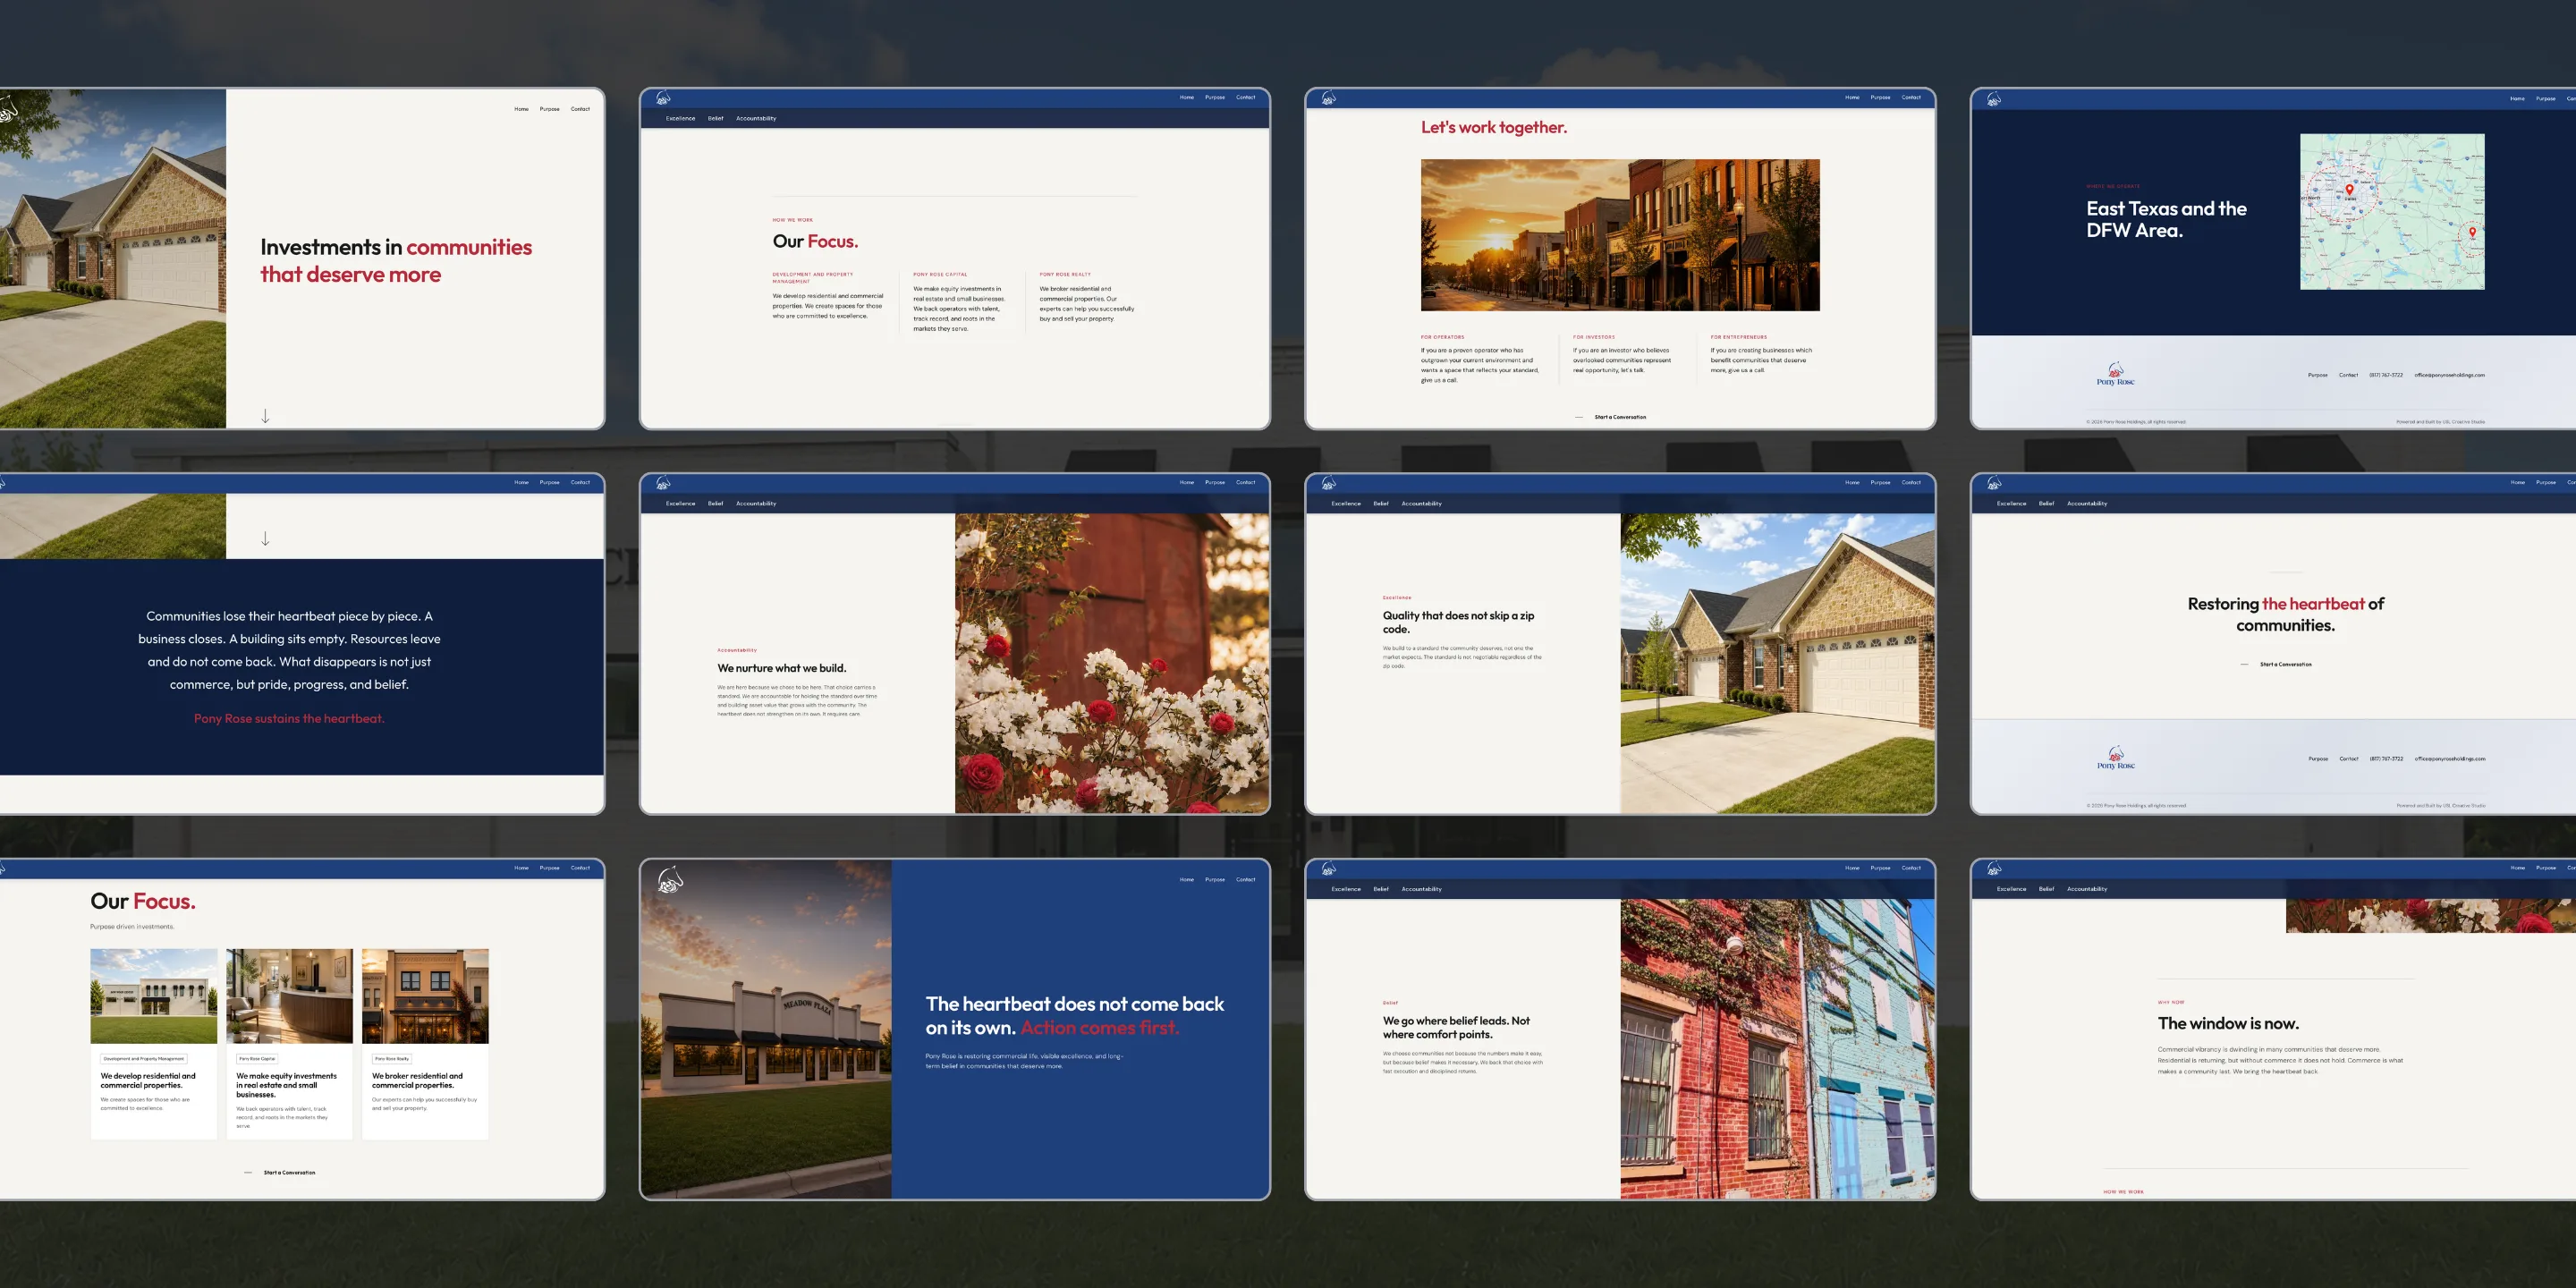The image size is (2576, 1288).
Task: Click the We nurture what we build heading
Action: pyautogui.click(x=782, y=668)
